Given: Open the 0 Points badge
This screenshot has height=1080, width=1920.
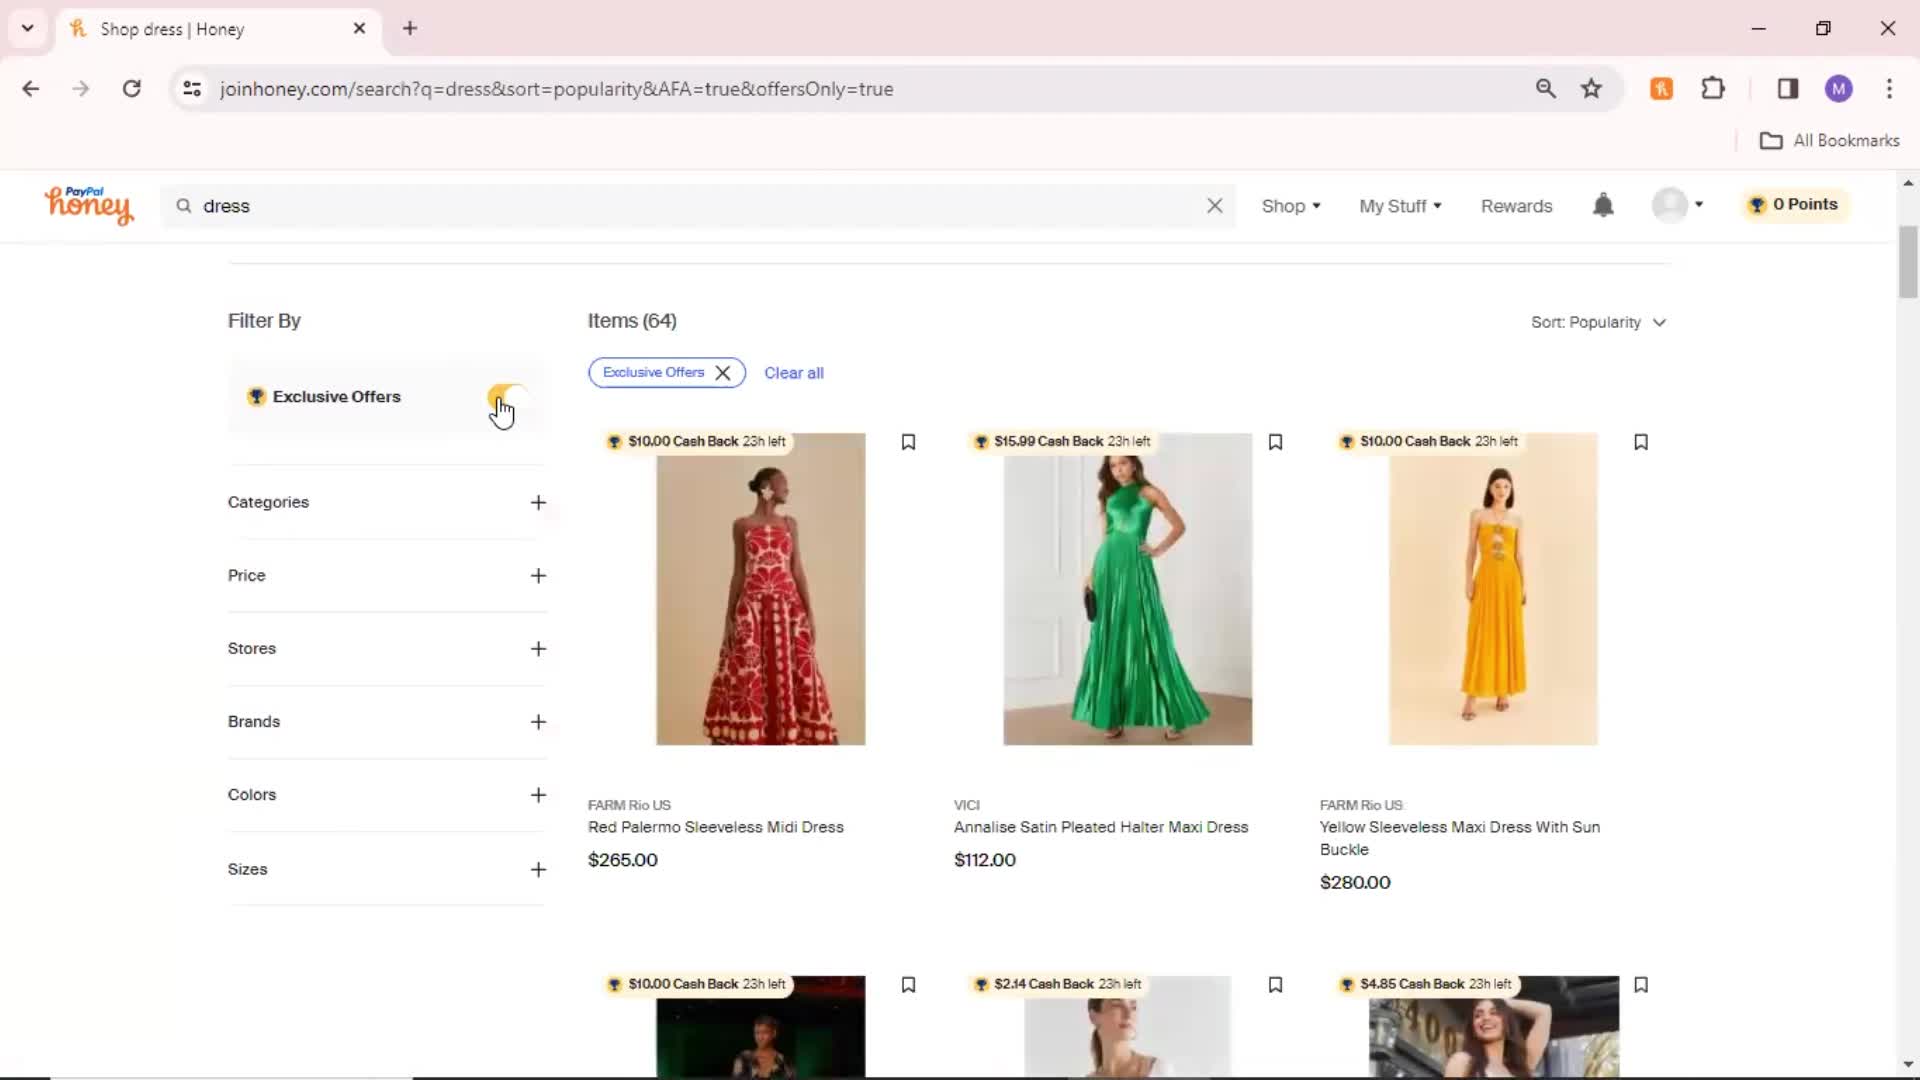Looking at the screenshot, I should pos(1794,204).
